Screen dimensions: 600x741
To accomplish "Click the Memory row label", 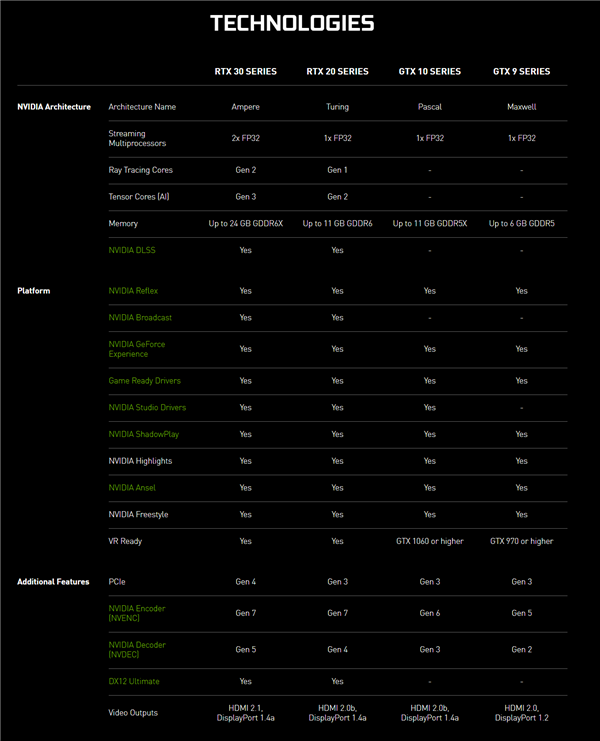I will tap(123, 224).
